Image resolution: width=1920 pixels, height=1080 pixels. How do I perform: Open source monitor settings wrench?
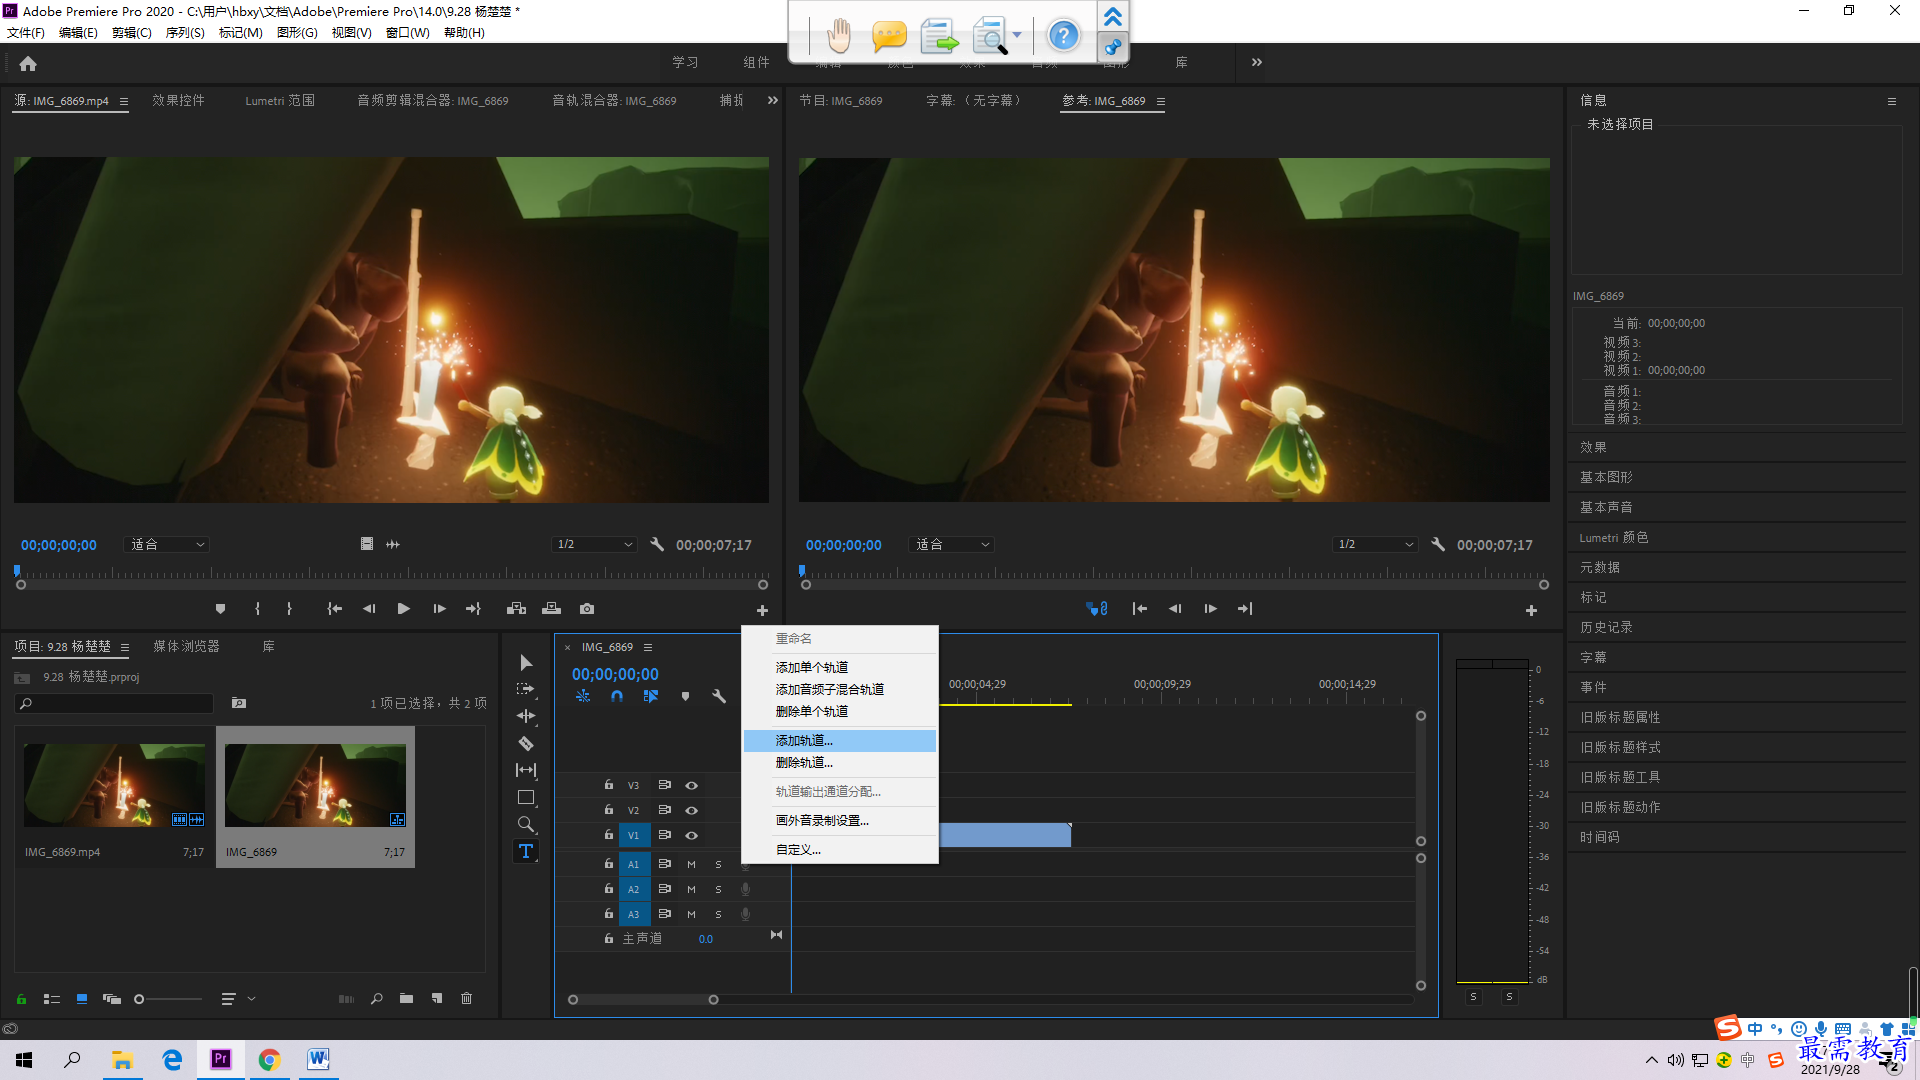point(657,544)
